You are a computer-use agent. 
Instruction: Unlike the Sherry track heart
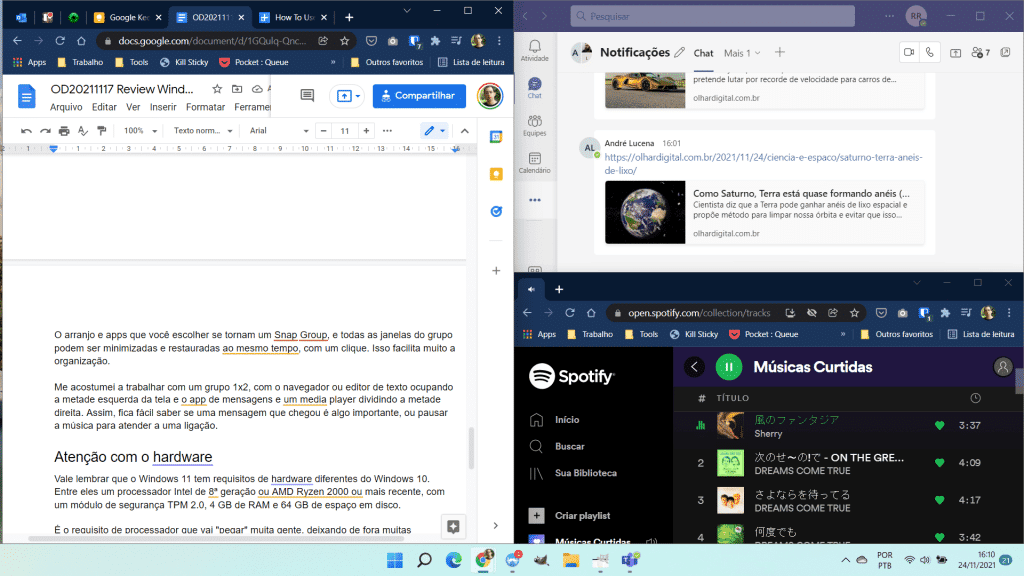[940, 426]
